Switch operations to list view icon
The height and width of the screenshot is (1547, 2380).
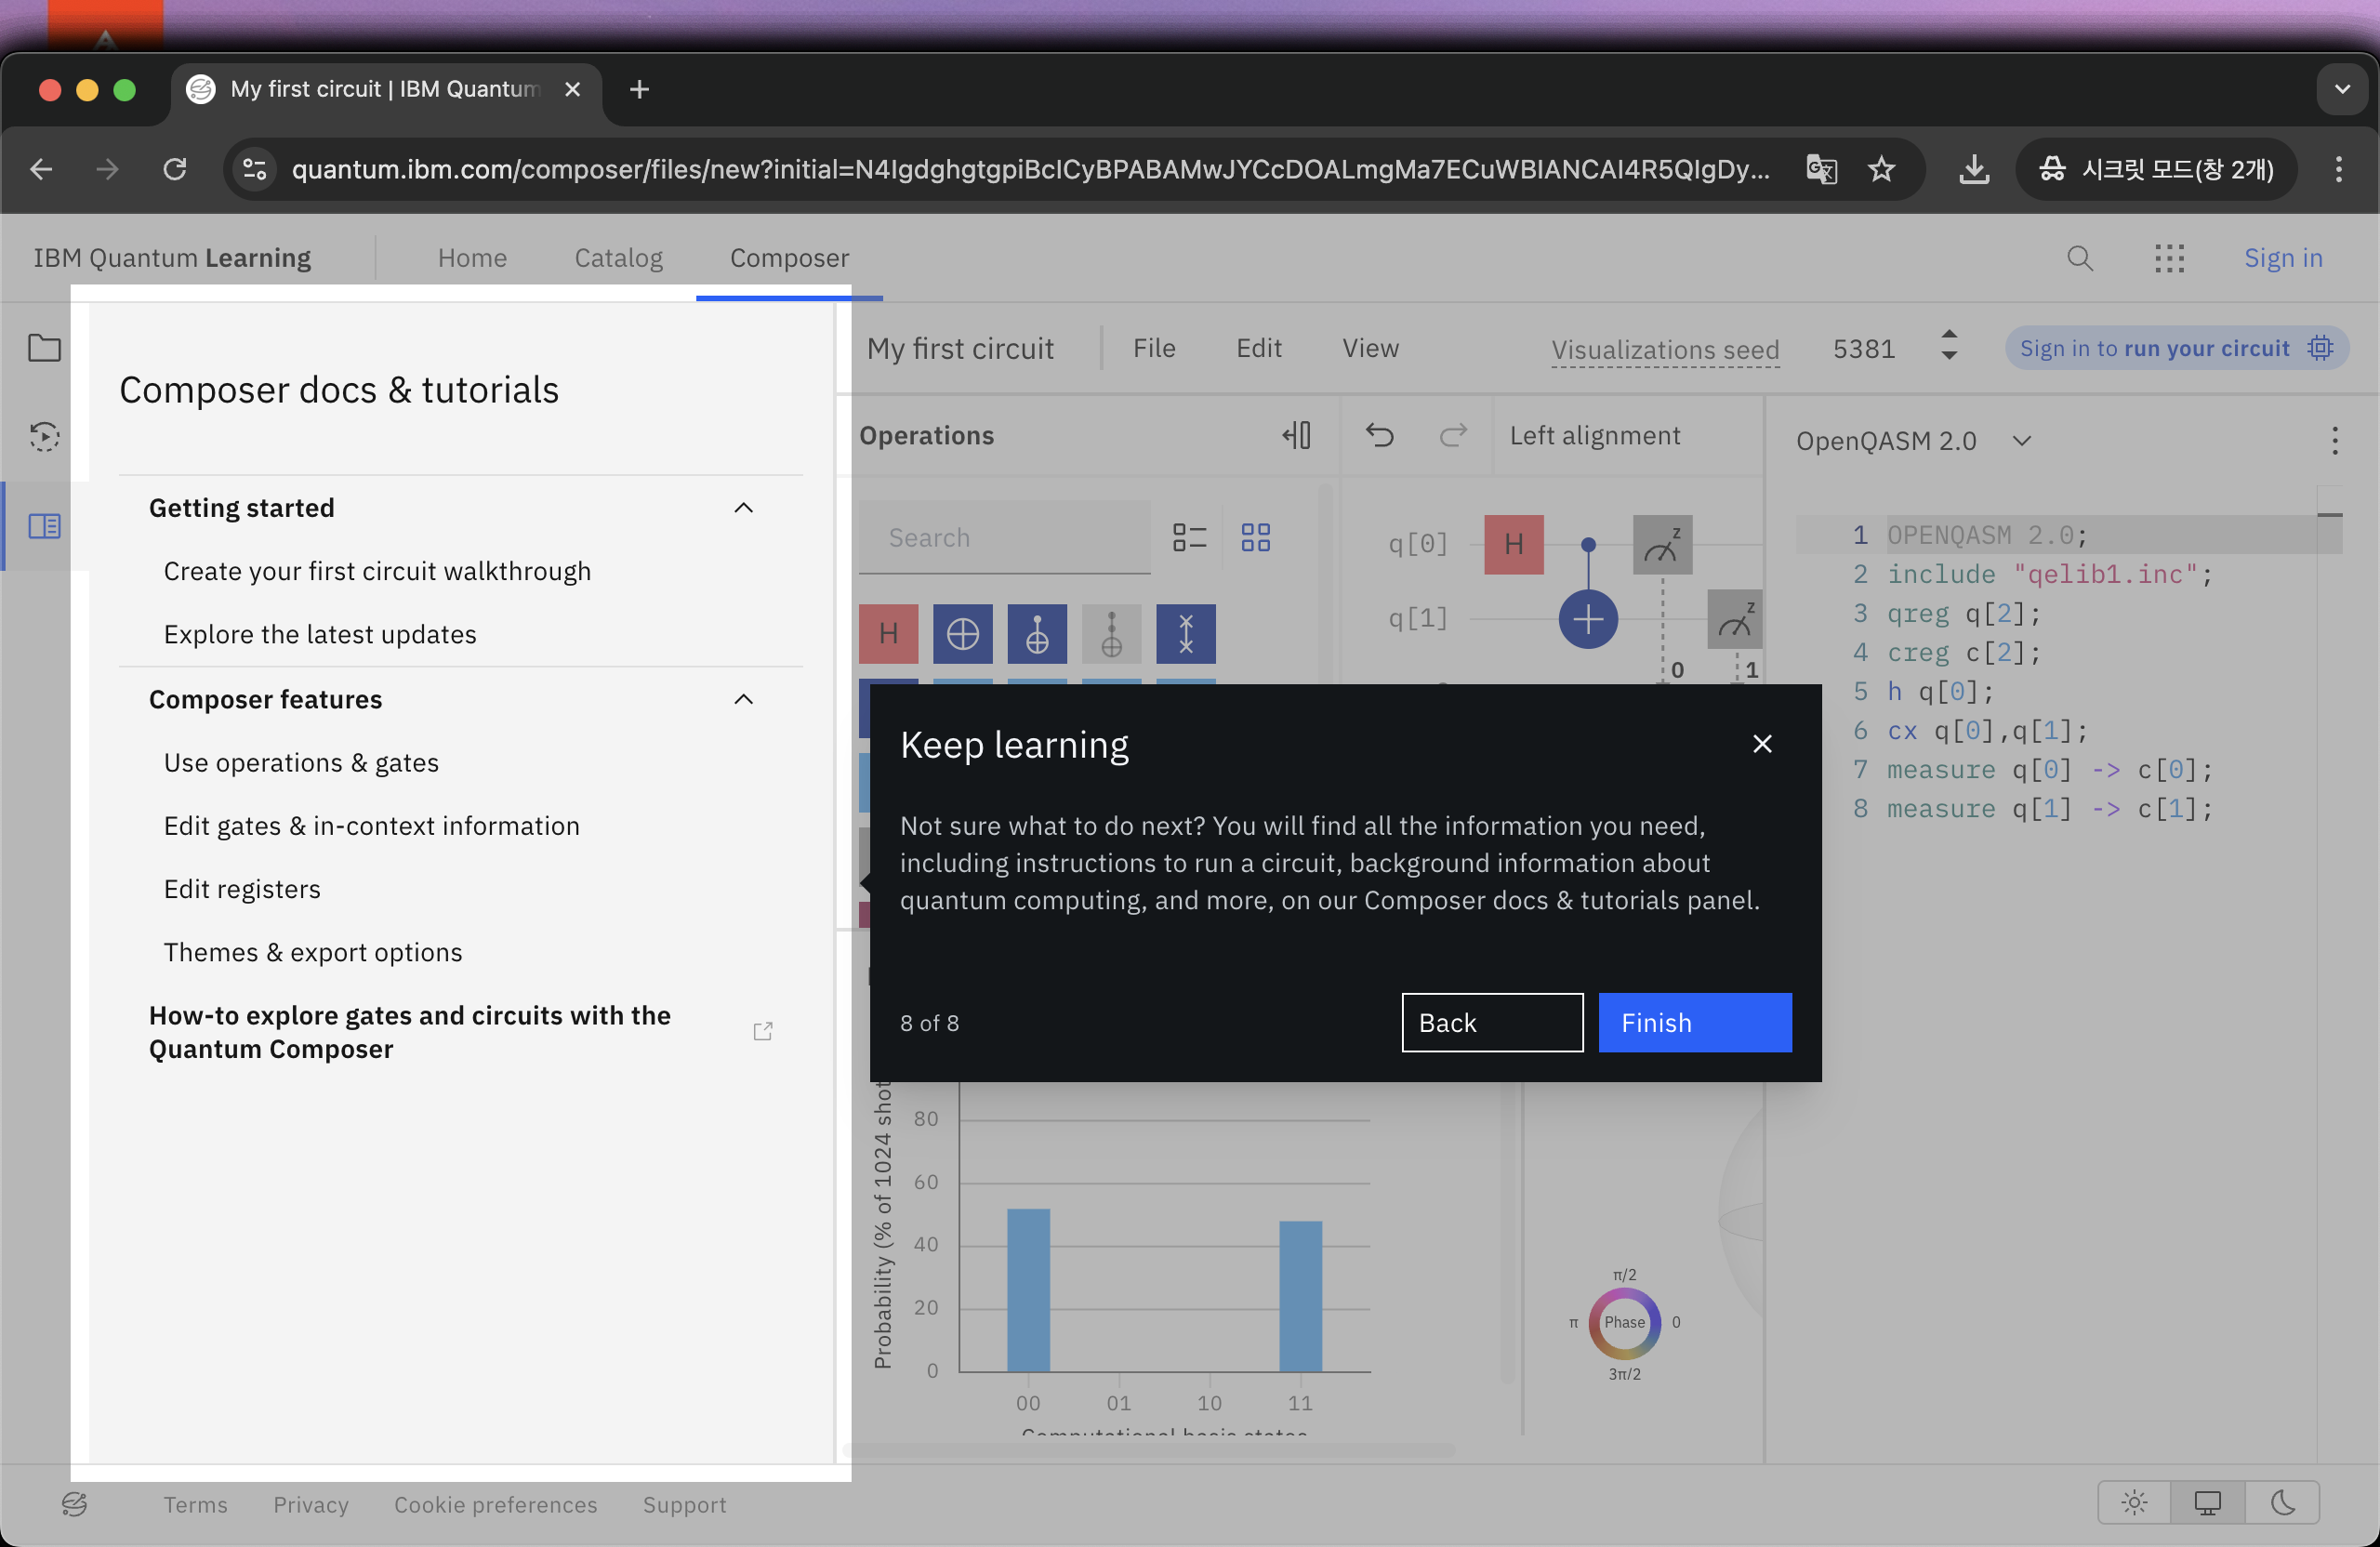1190,538
